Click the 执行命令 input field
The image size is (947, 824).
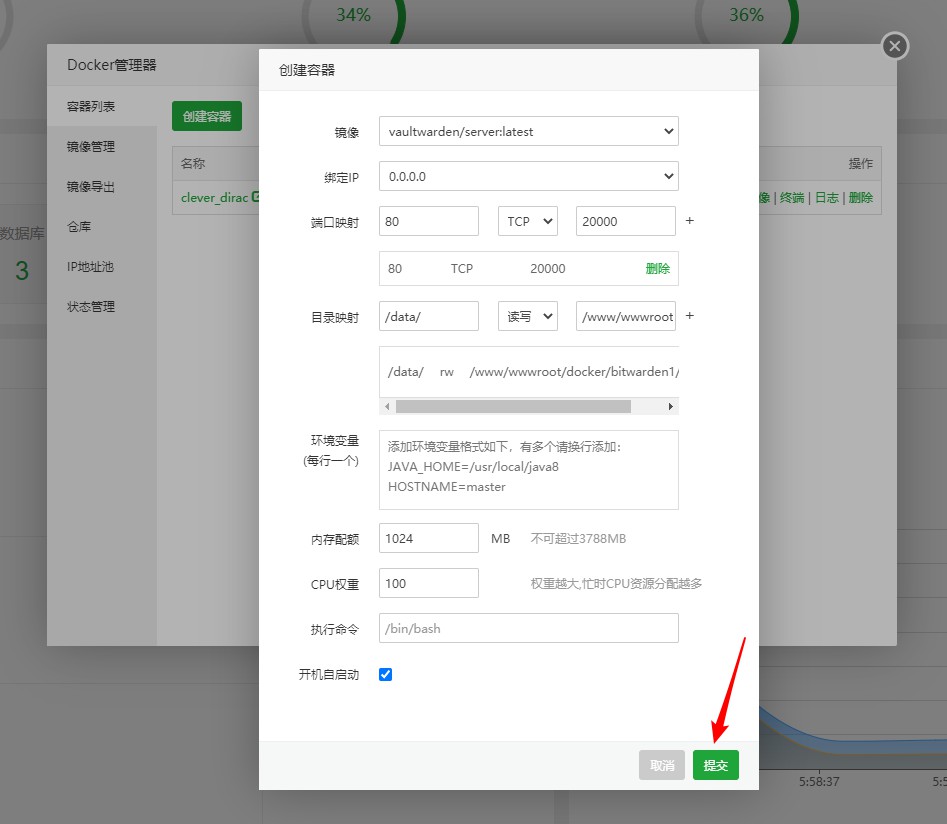528,628
